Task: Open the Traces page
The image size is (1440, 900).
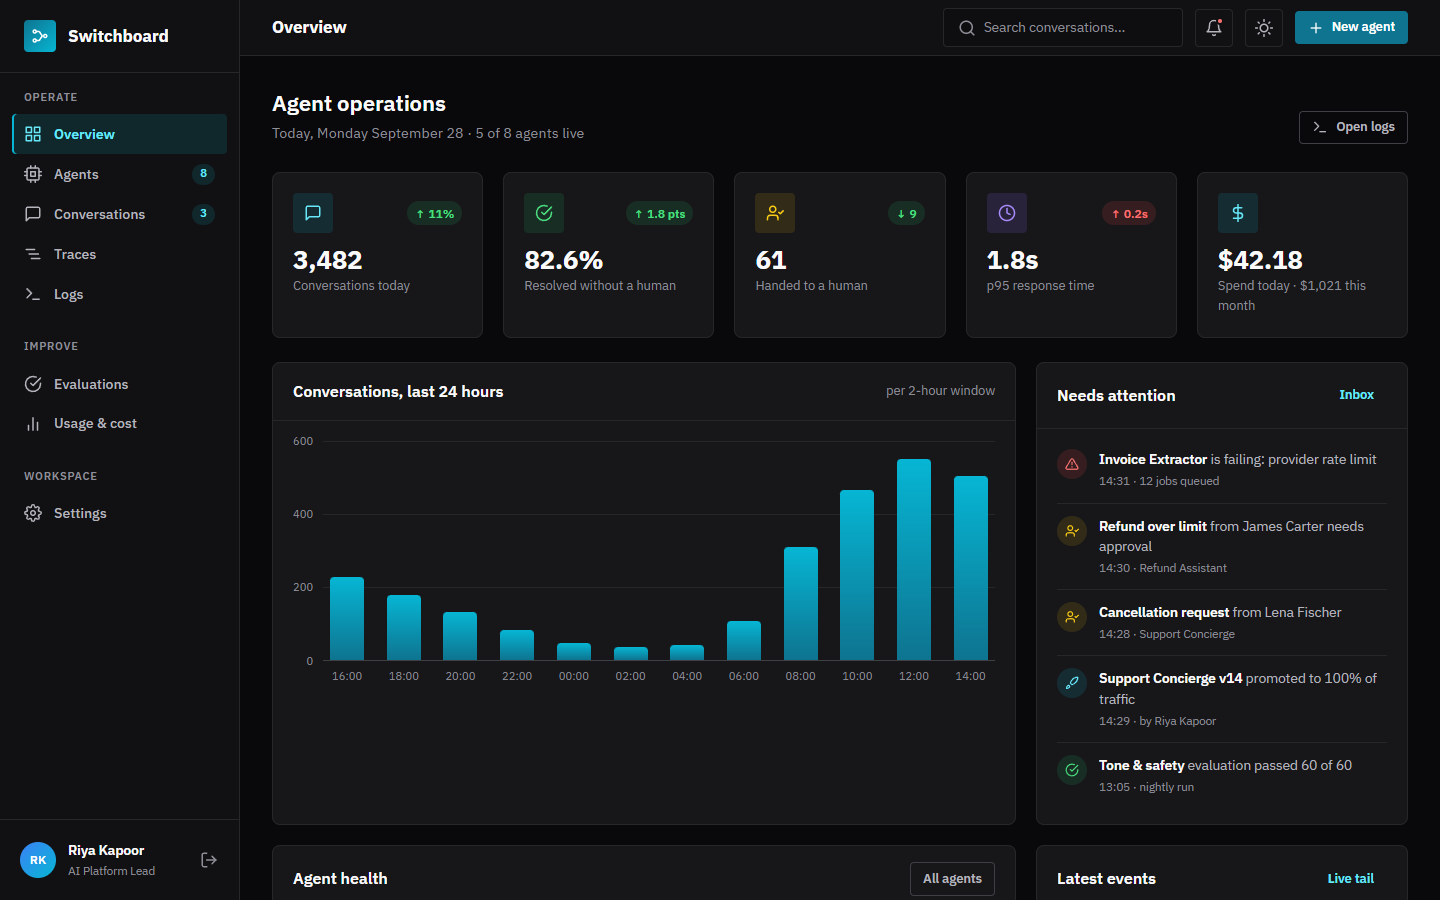Action: tap(120, 254)
